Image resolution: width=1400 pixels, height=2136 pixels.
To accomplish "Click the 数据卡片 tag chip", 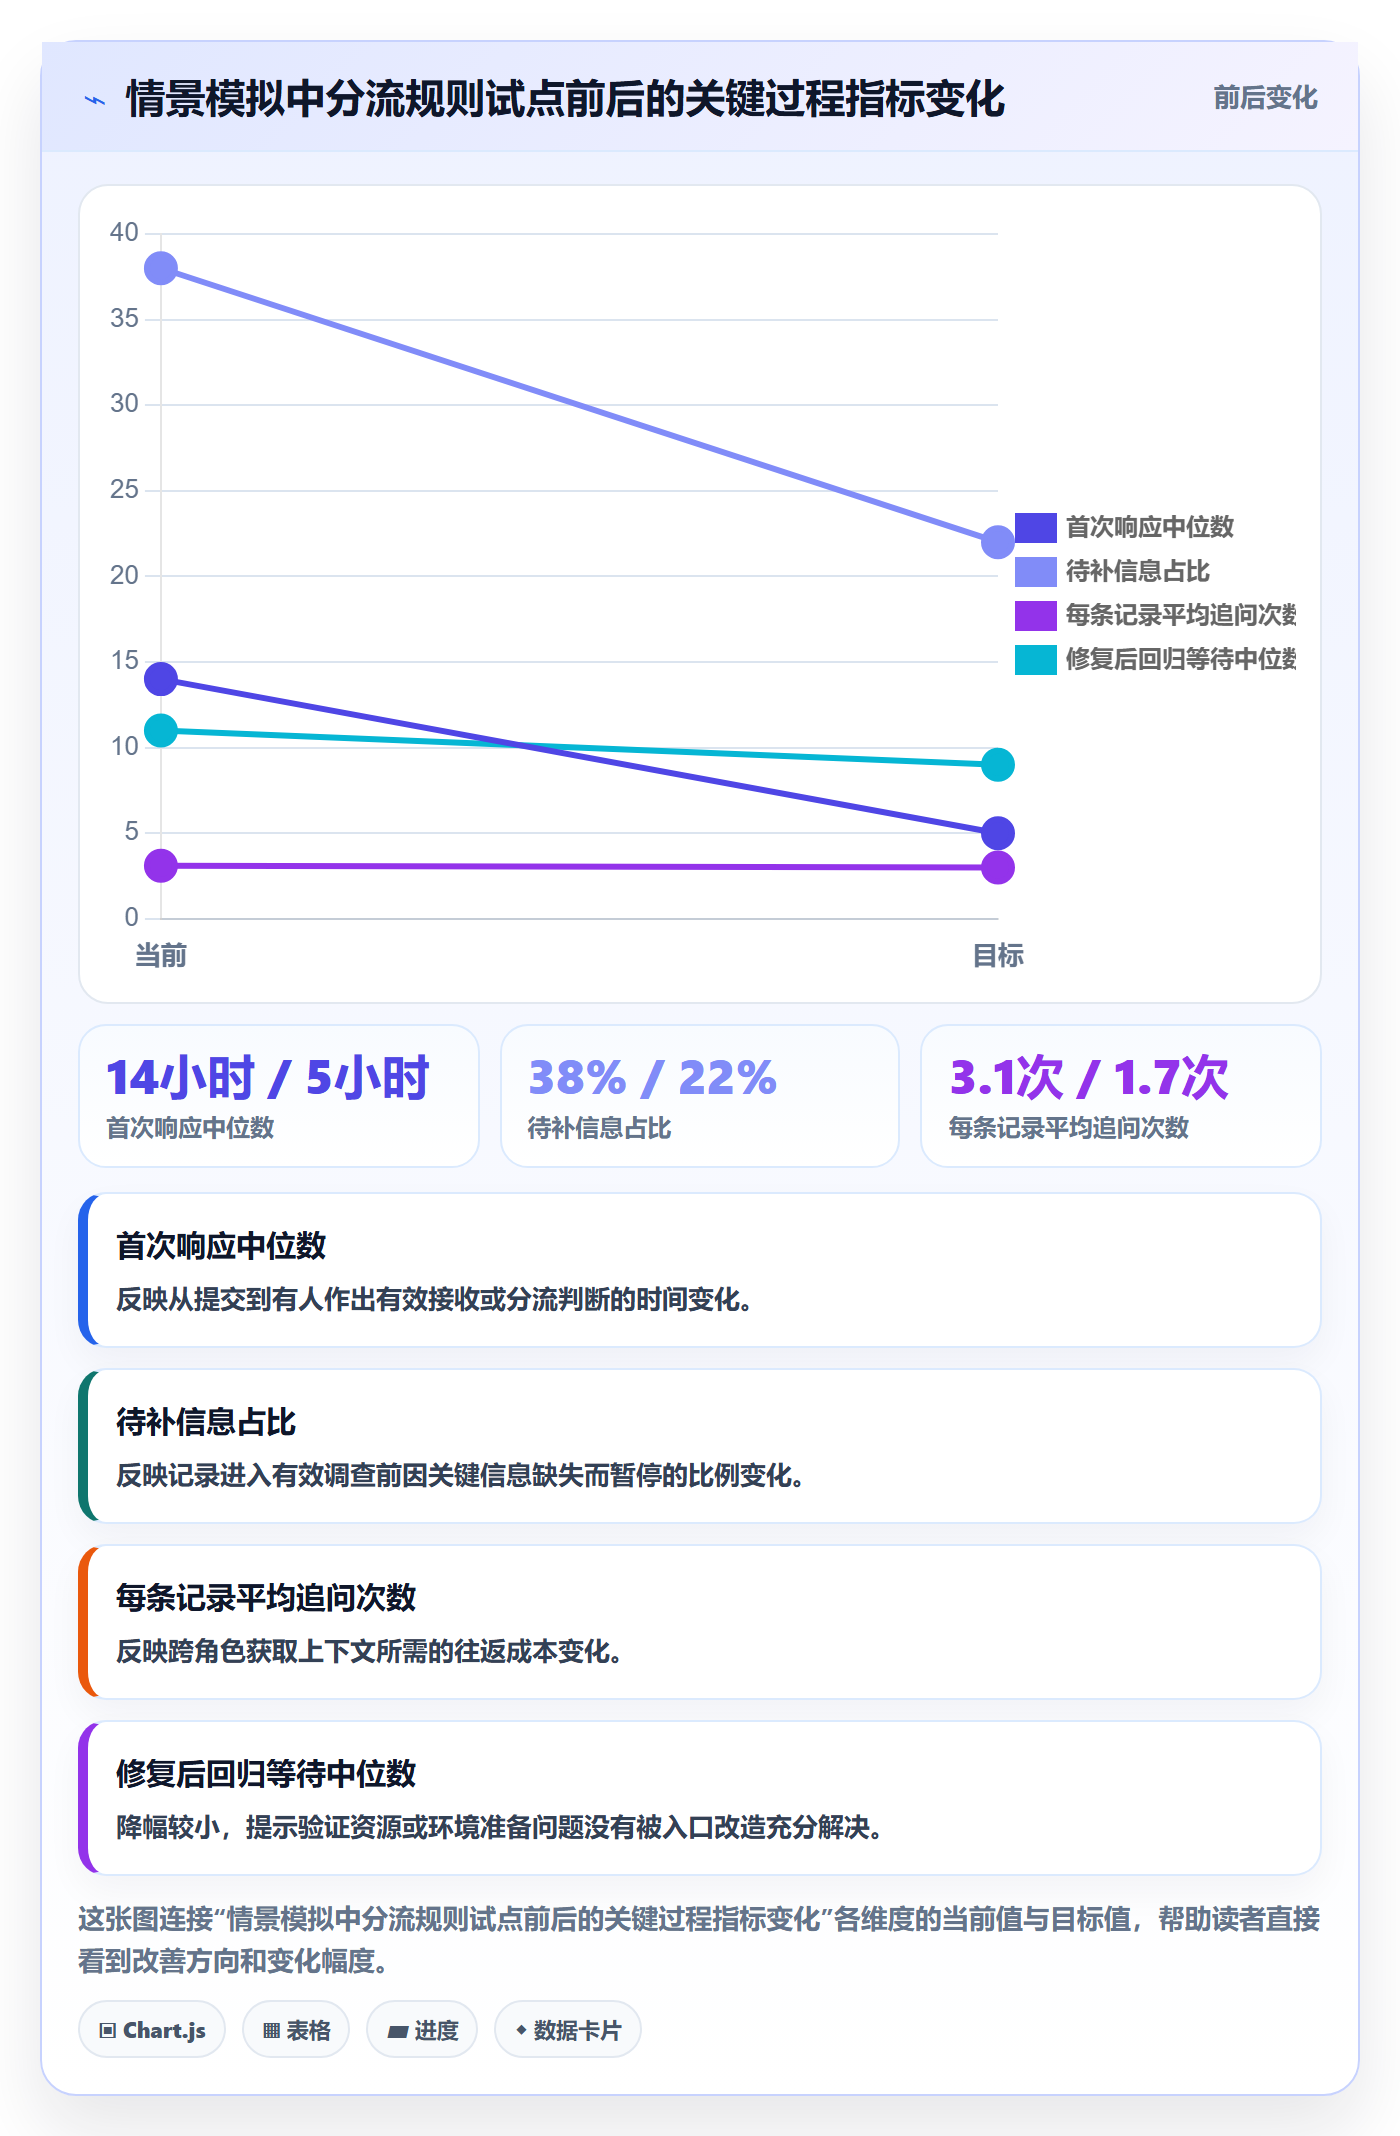I will click(568, 2030).
